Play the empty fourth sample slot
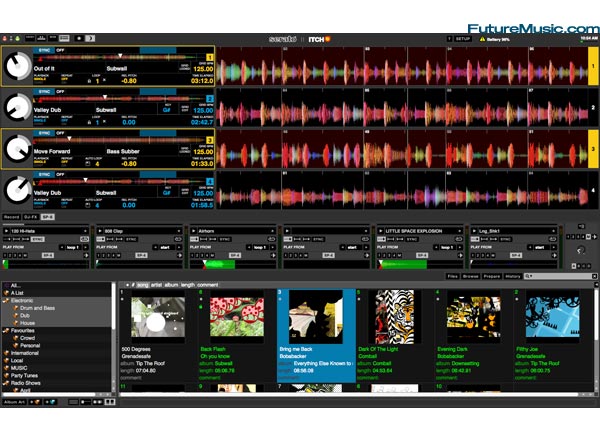 287,231
